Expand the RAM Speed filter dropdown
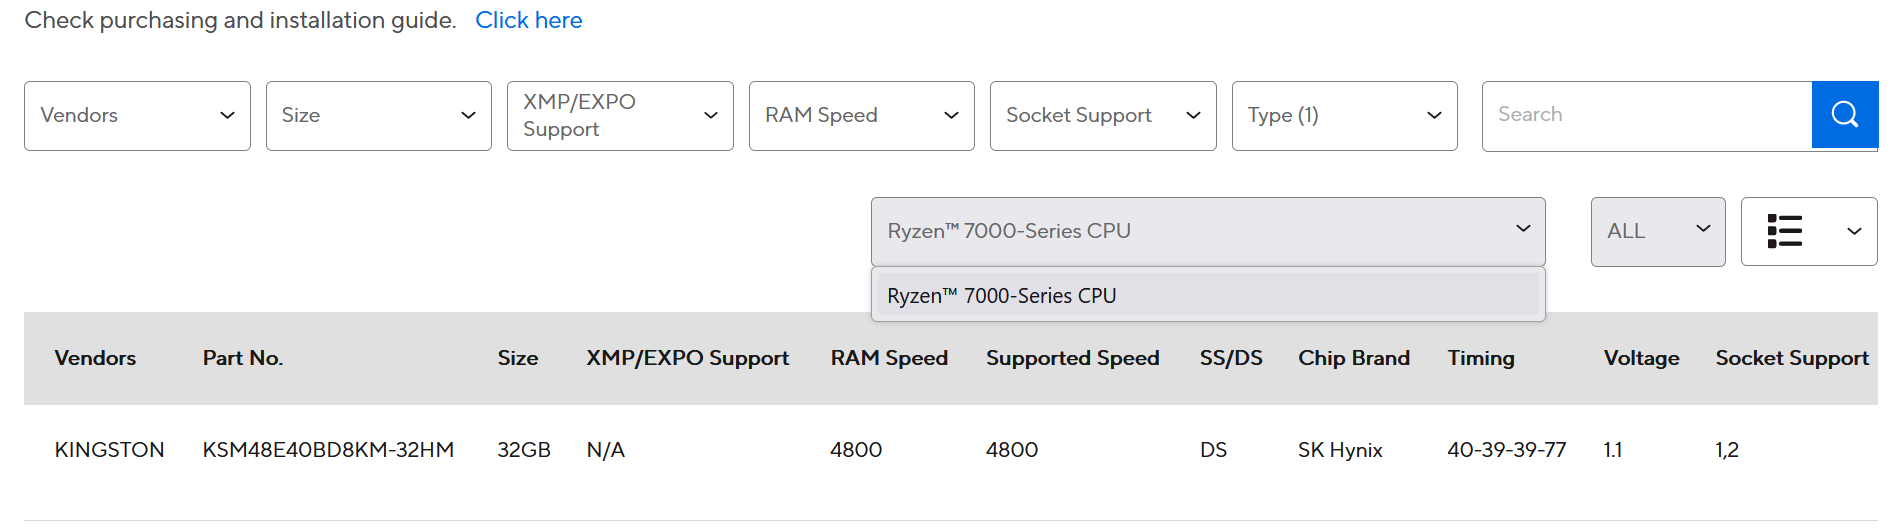 pos(861,116)
